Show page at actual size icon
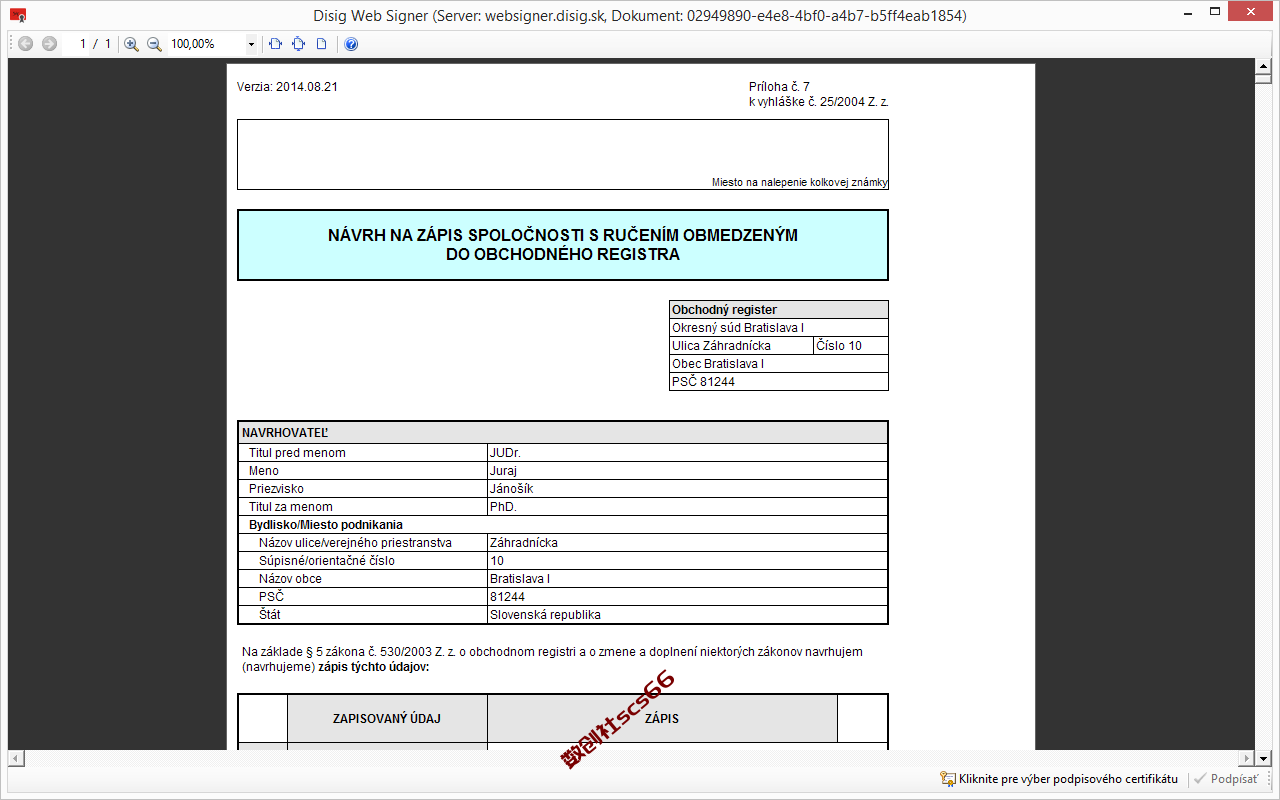Image resolution: width=1280 pixels, height=800 pixels. pyautogui.click(x=321, y=44)
